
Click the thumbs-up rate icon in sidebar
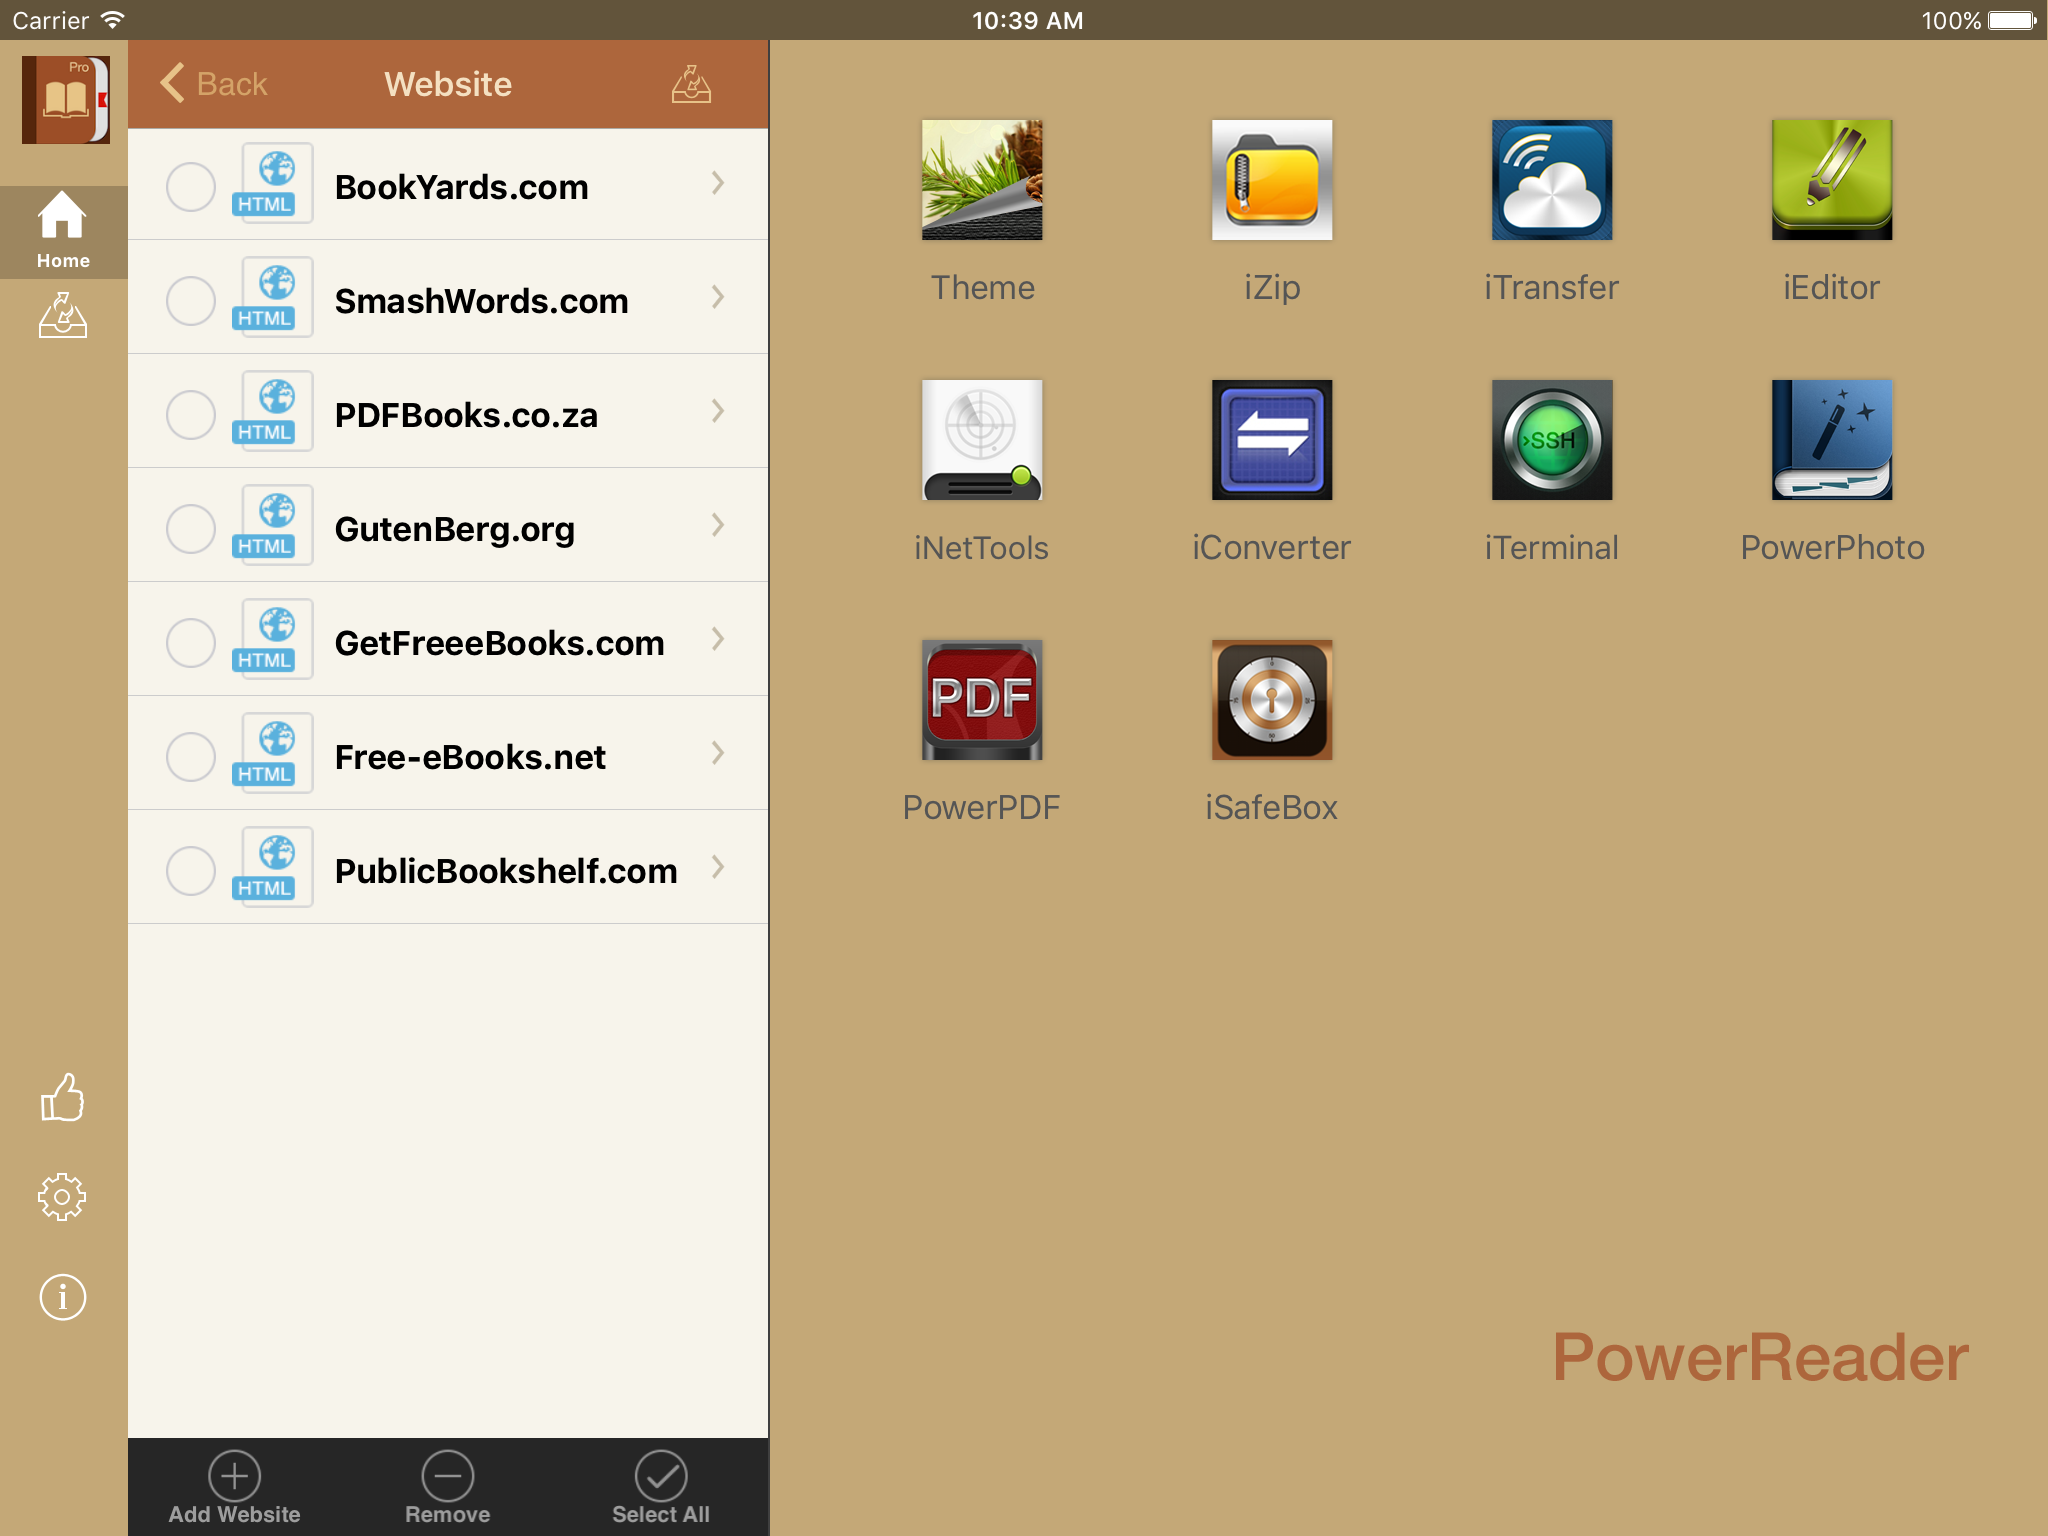[62, 1098]
